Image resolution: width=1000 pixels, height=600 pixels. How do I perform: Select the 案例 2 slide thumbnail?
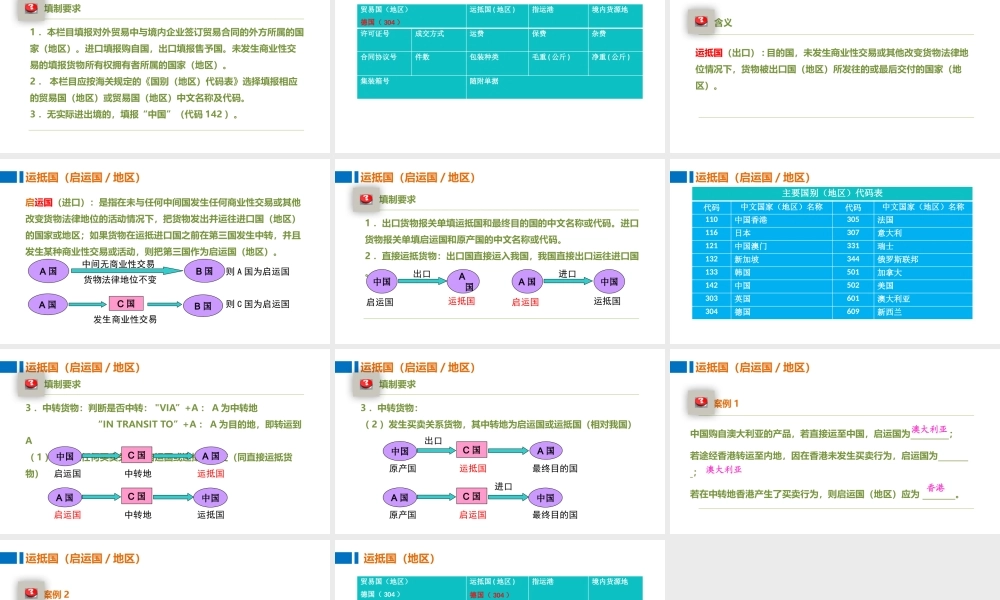click(165, 570)
